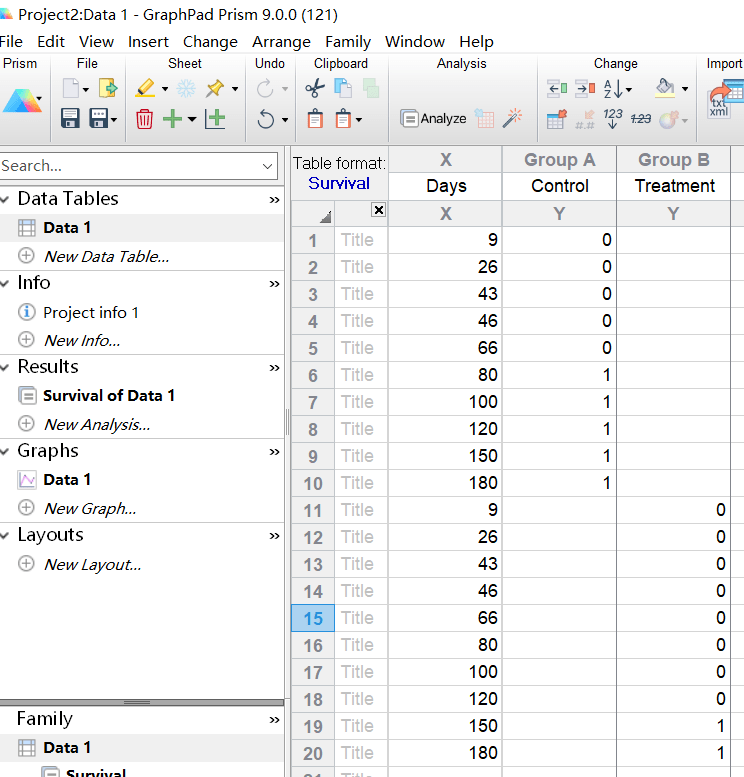Click the magic wand analysis icon
744x777 pixels.
514,118
